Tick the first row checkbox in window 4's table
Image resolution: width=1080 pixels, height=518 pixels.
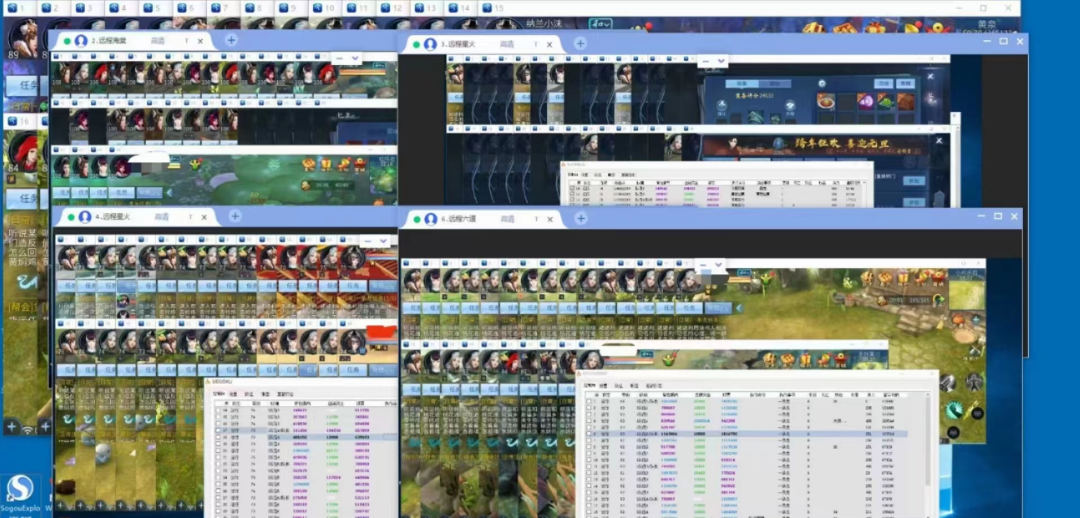tap(218, 410)
